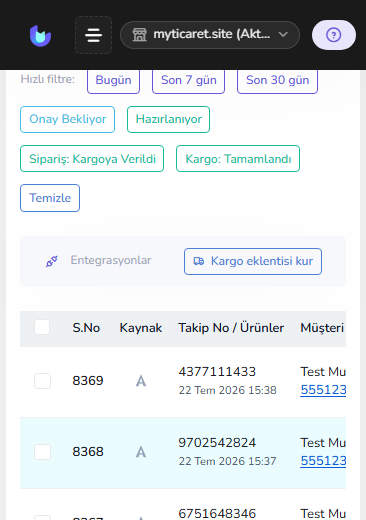Check the checkbox for order 8369
The width and height of the screenshot is (366, 520).
coord(42,381)
